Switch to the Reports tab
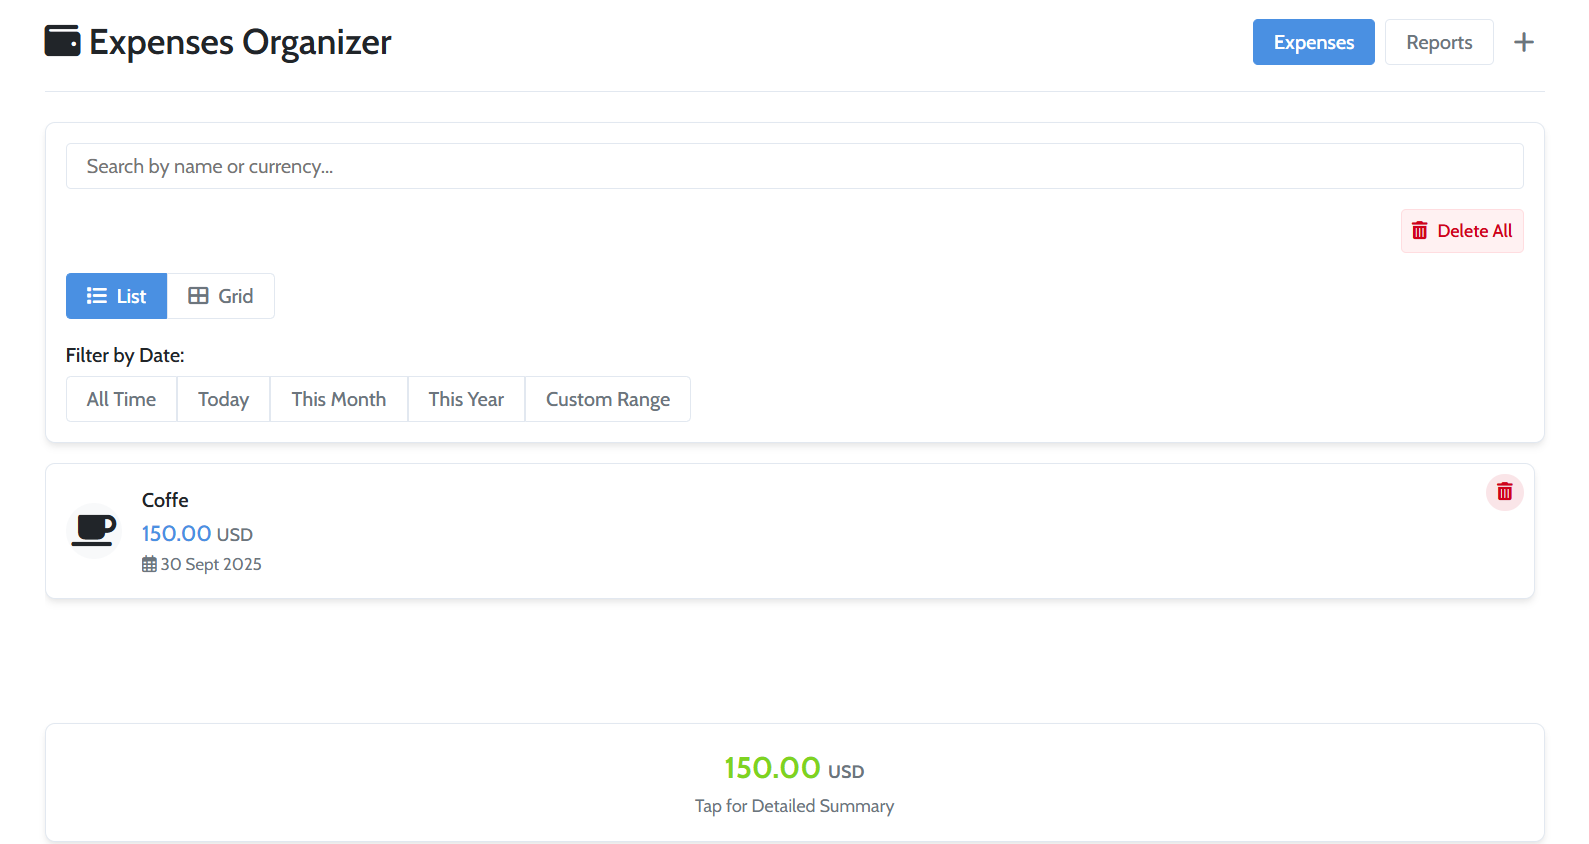 coord(1438,41)
